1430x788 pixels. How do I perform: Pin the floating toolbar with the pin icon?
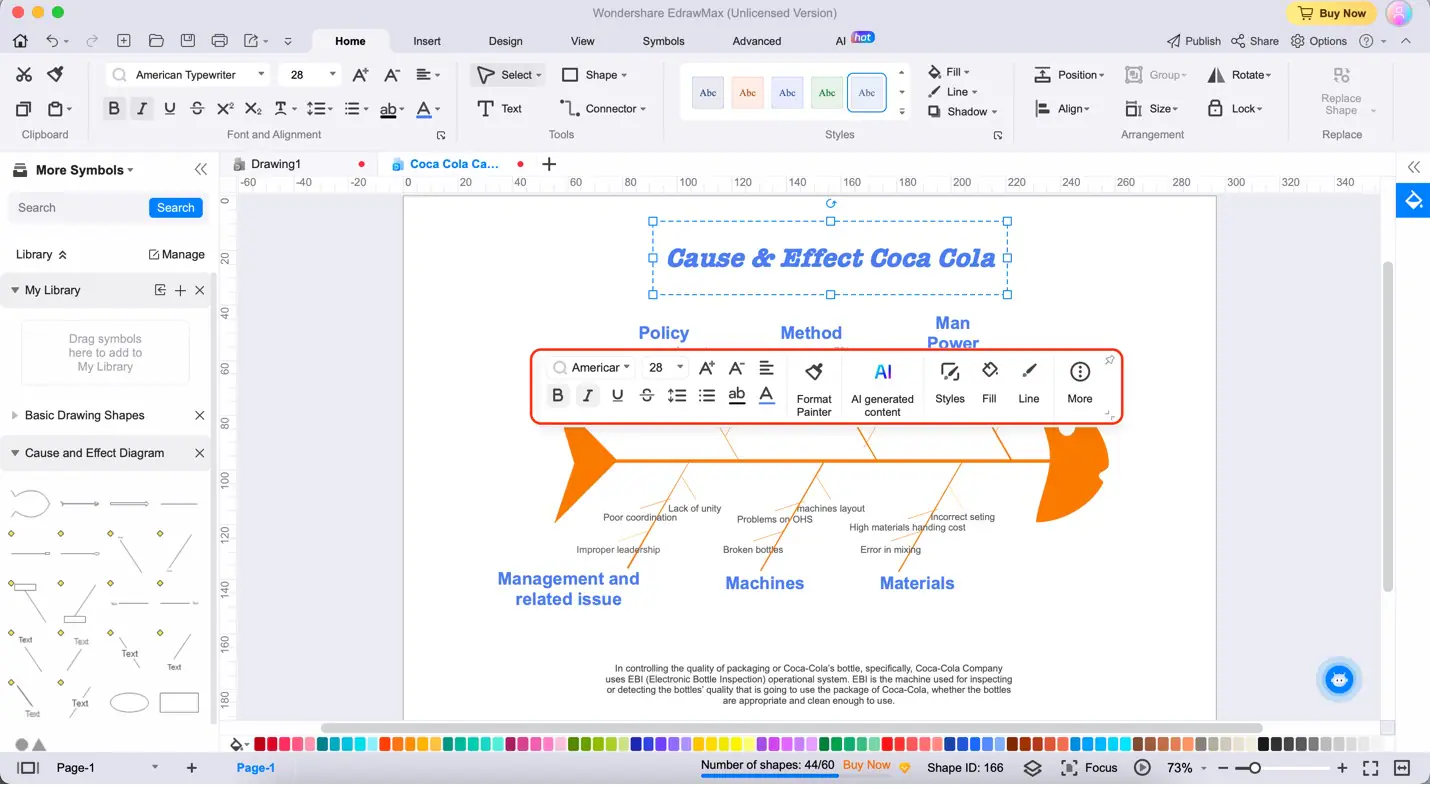pos(1109,360)
